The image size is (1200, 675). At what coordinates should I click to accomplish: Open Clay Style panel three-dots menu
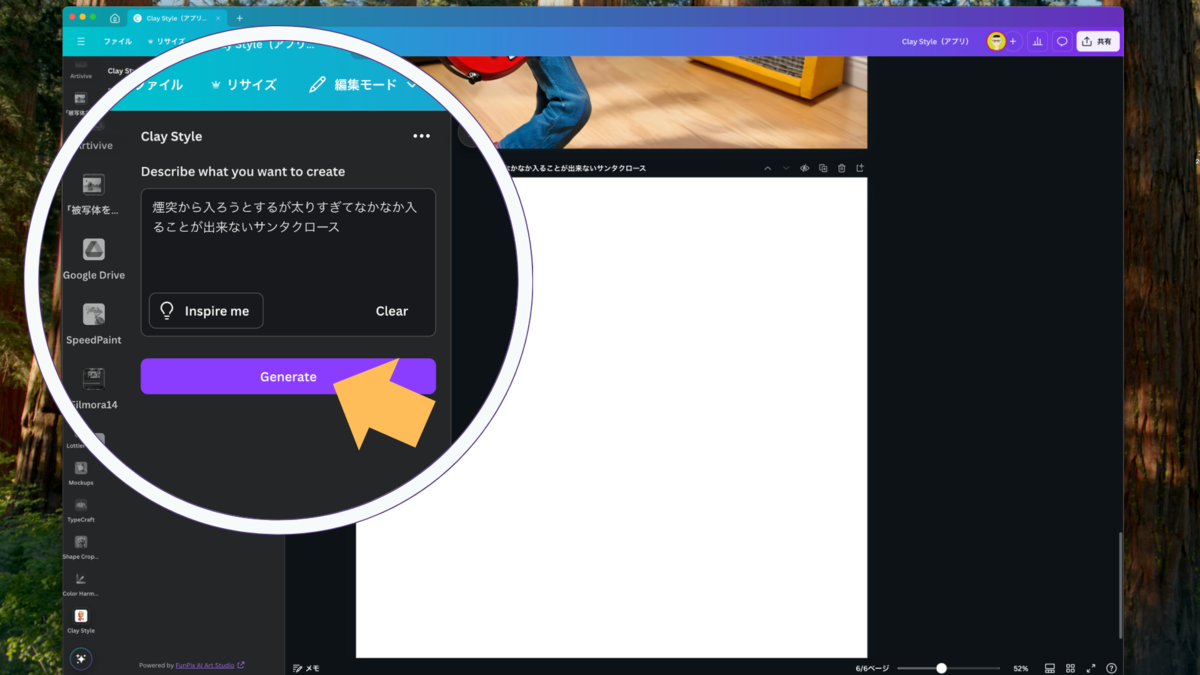pos(421,136)
